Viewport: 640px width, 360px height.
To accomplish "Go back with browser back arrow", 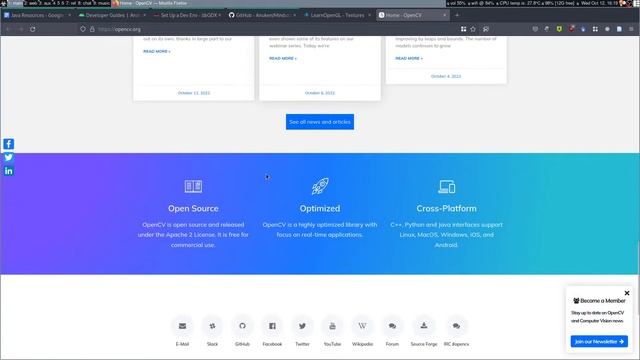I will tap(8, 29).
